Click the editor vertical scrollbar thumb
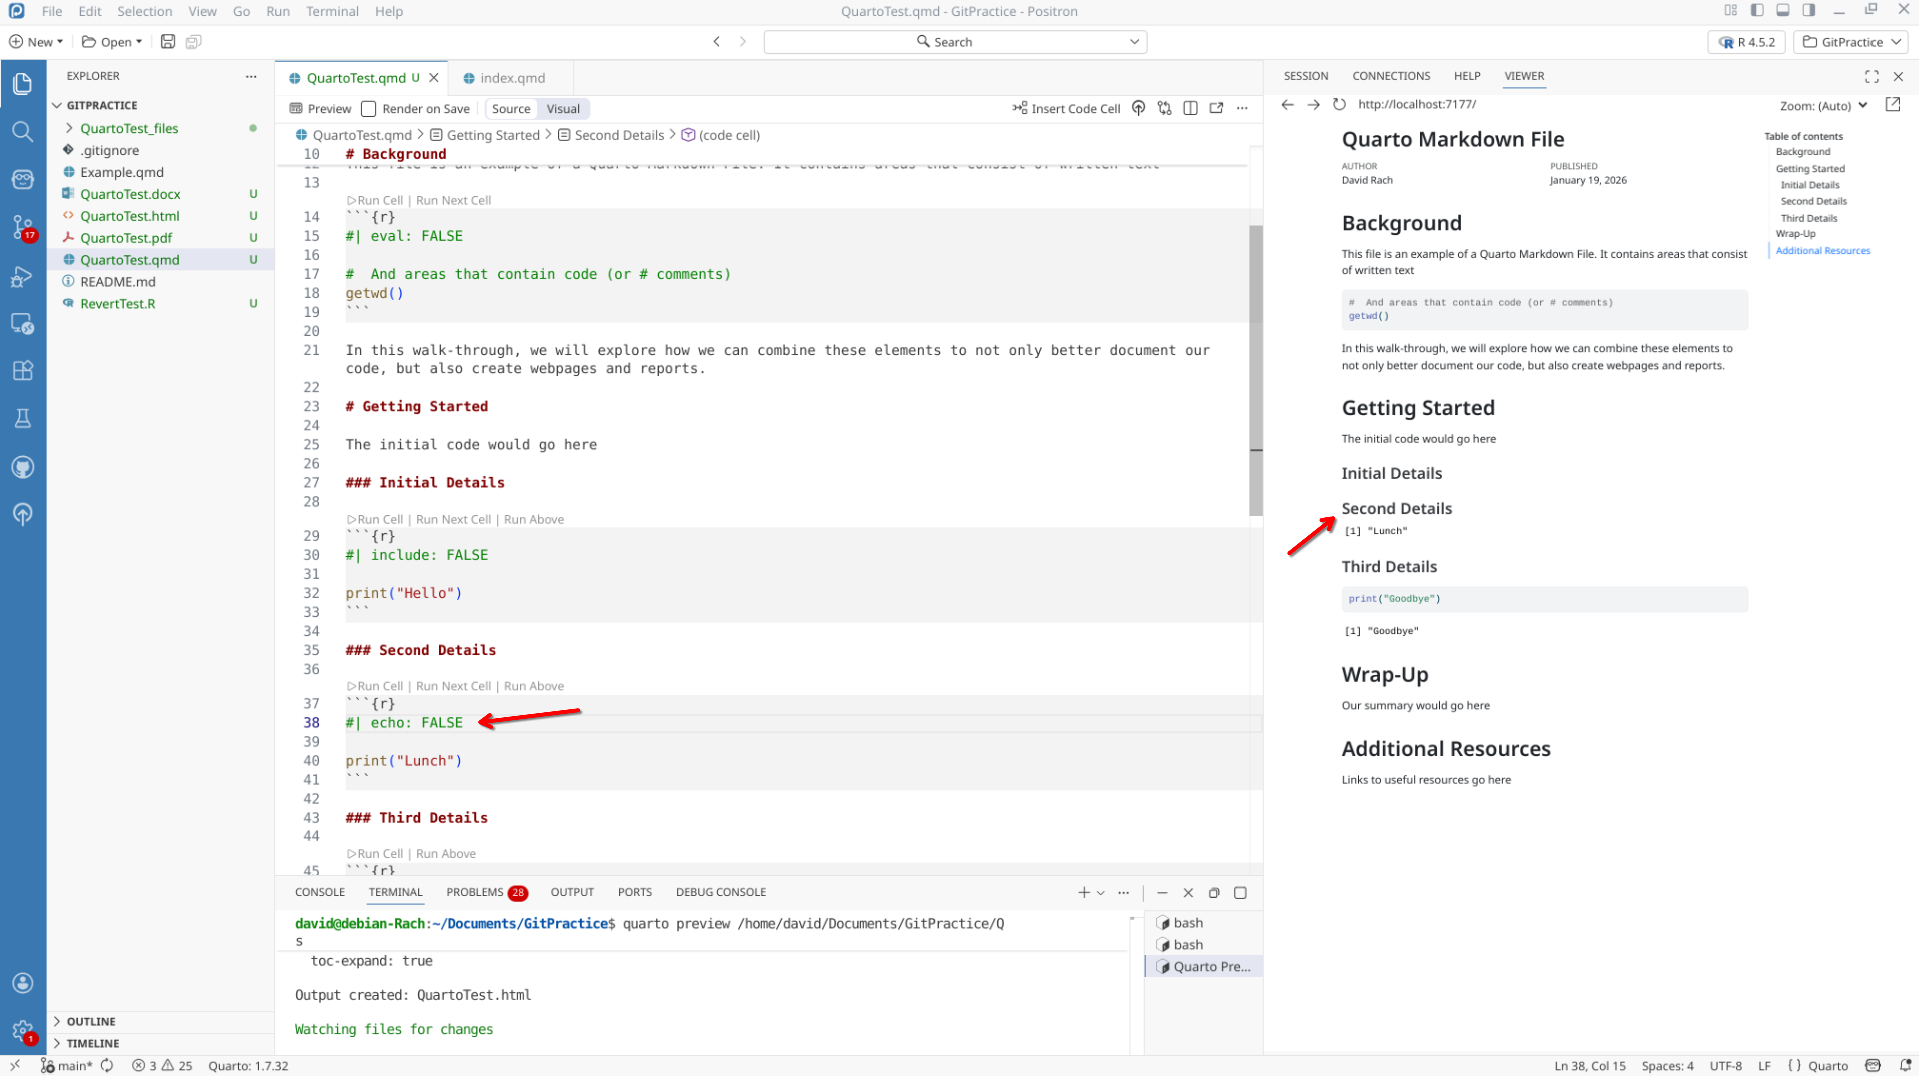This screenshot has width=1919, height=1076. (x=1256, y=370)
